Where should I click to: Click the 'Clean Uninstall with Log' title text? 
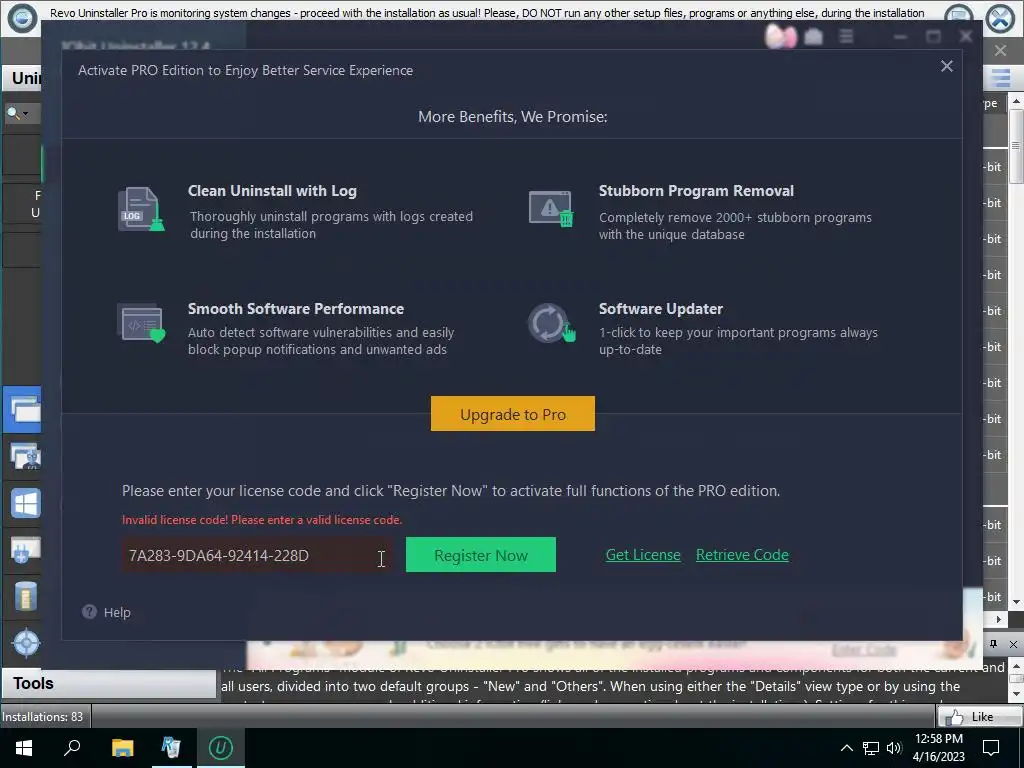(272, 191)
